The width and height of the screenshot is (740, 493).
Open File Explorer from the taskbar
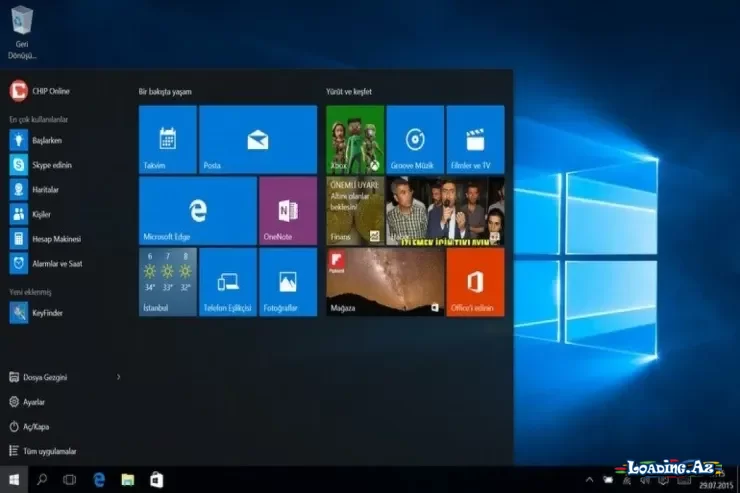[x=128, y=480]
